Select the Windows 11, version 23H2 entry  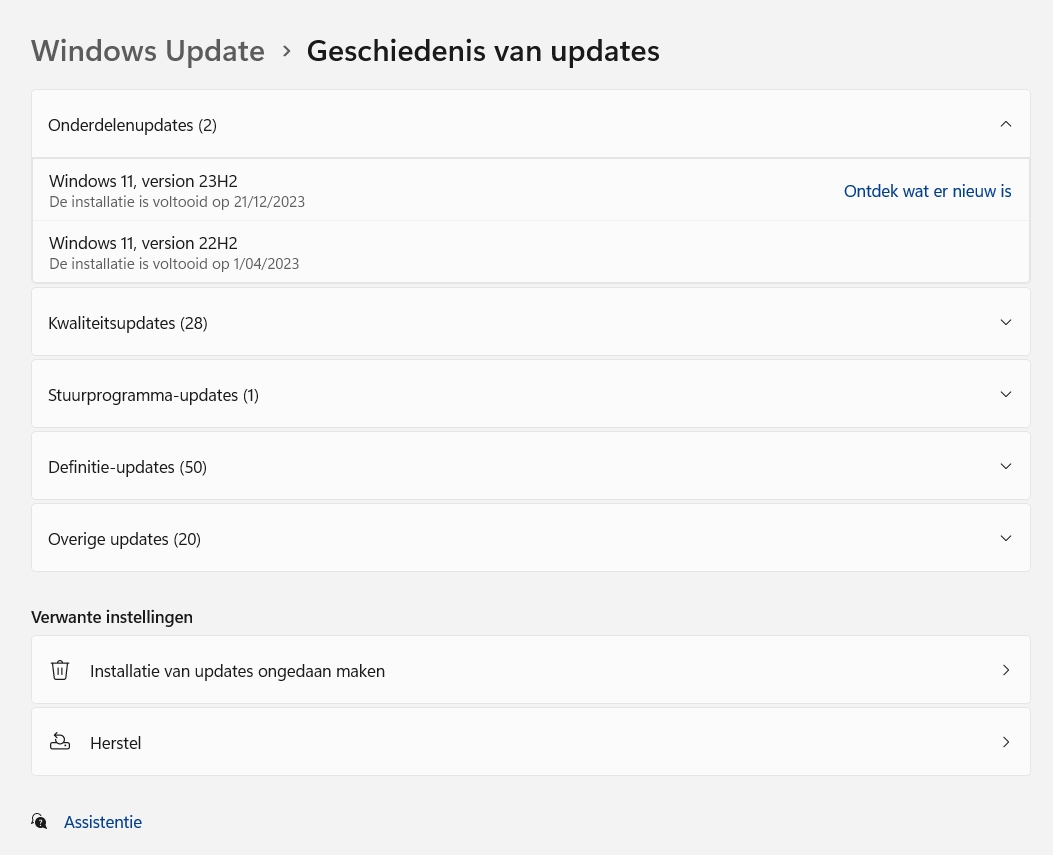(x=143, y=181)
